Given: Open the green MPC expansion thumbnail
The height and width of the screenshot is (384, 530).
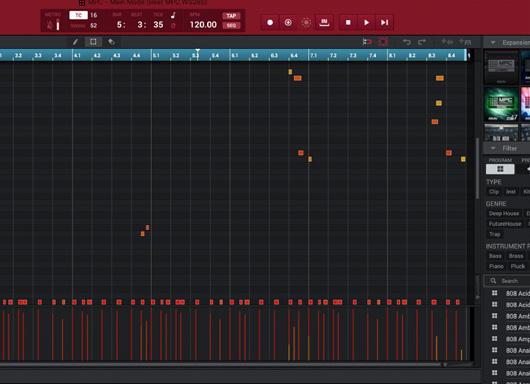Looking at the screenshot, I should pos(501,104).
